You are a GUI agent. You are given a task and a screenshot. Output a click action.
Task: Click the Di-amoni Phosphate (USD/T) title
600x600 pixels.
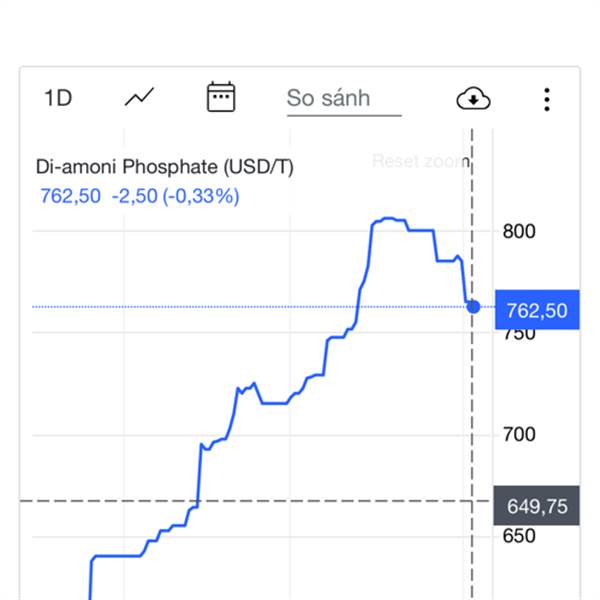(165, 167)
